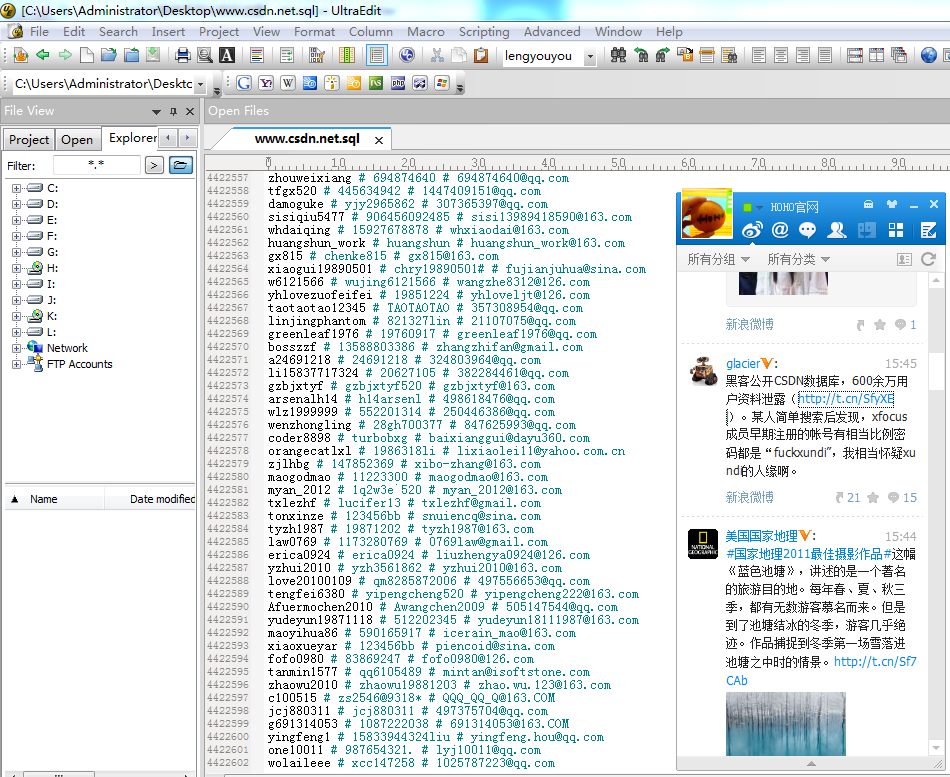The height and width of the screenshot is (777, 950).
Task: Sort file list by Name column
Action: [54, 499]
